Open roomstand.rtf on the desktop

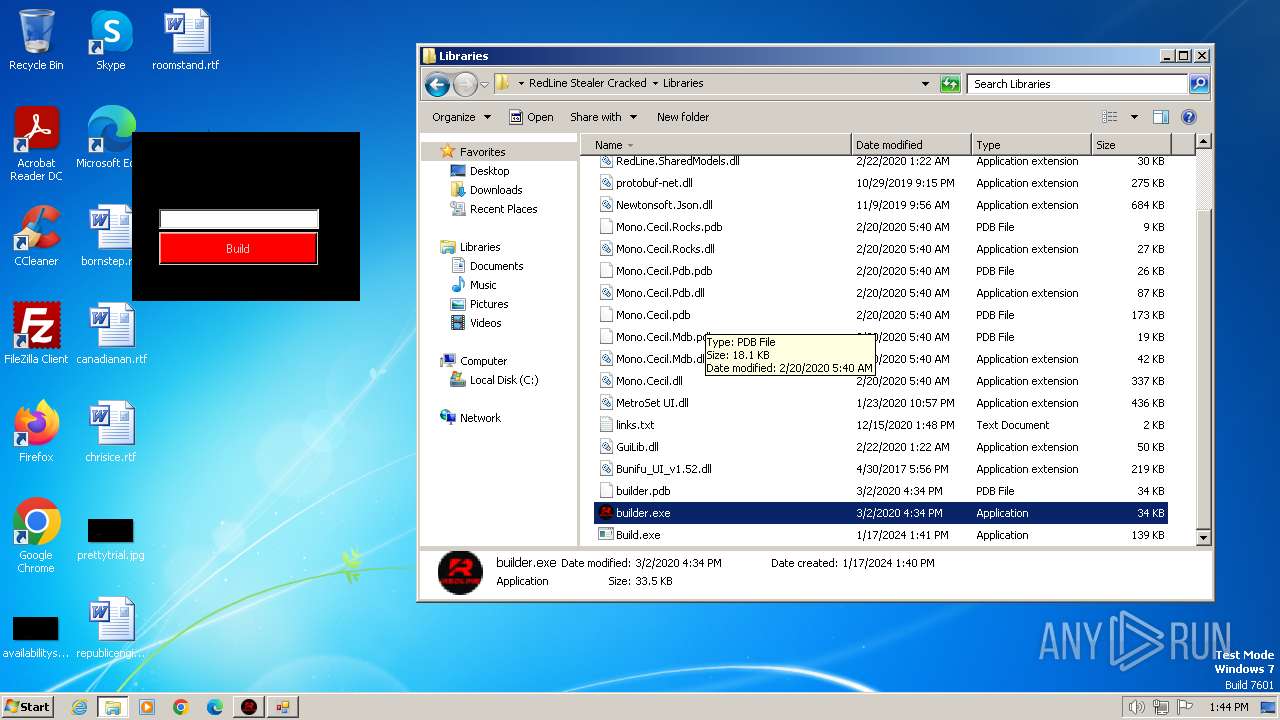click(x=186, y=40)
